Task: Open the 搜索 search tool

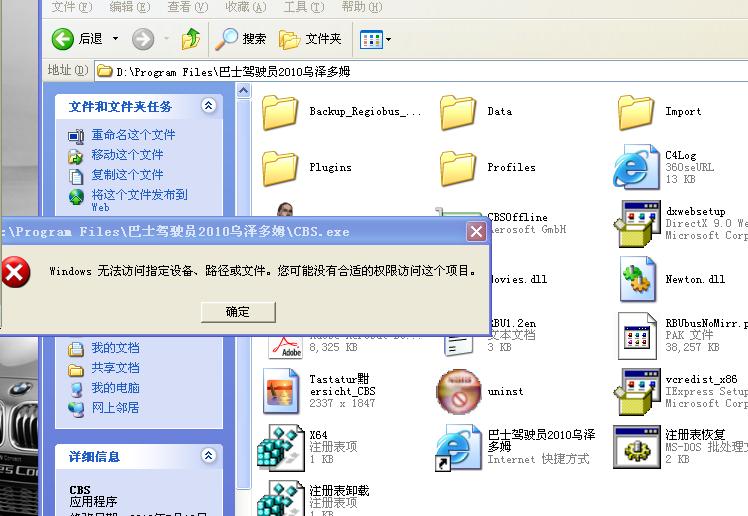Action: (241, 39)
